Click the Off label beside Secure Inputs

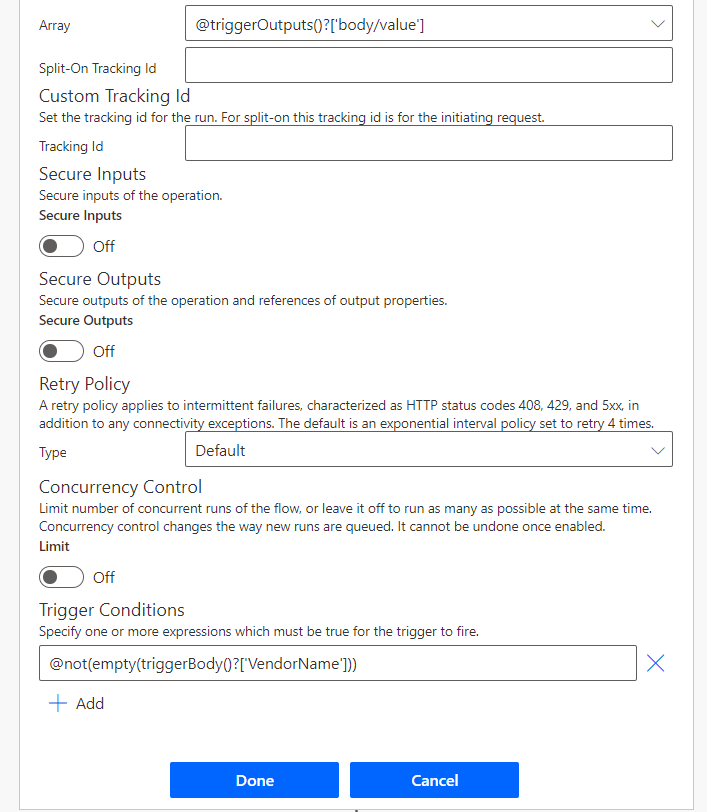[x=104, y=246]
